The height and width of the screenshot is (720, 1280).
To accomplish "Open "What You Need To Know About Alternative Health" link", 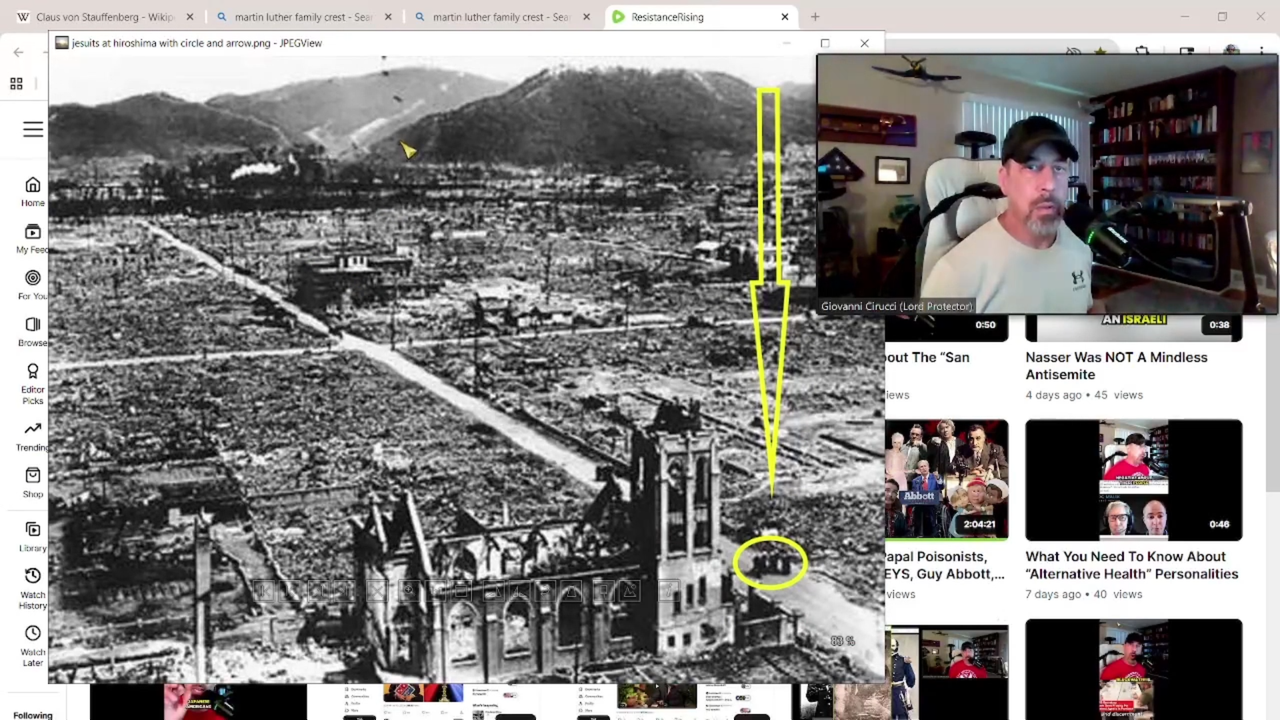I will click(1131, 565).
